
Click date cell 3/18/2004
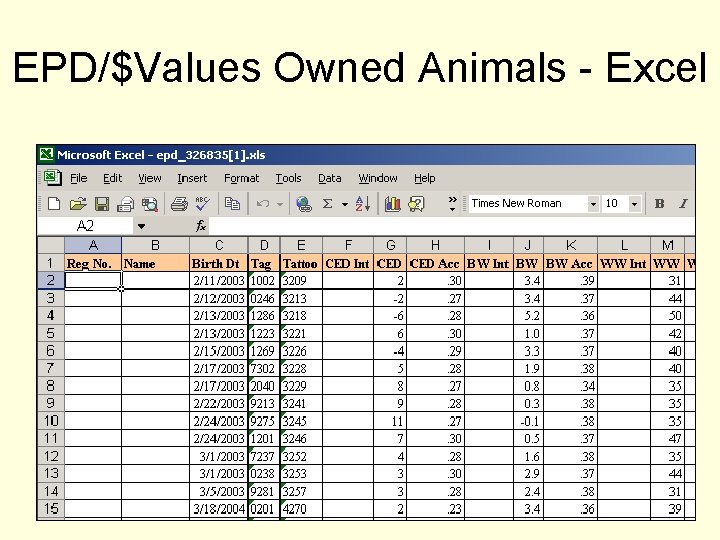[x=219, y=509]
